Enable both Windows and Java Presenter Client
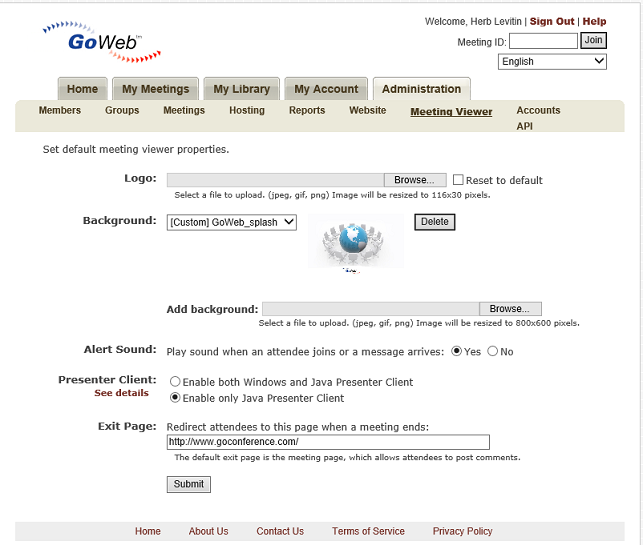 click(x=175, y=382)
